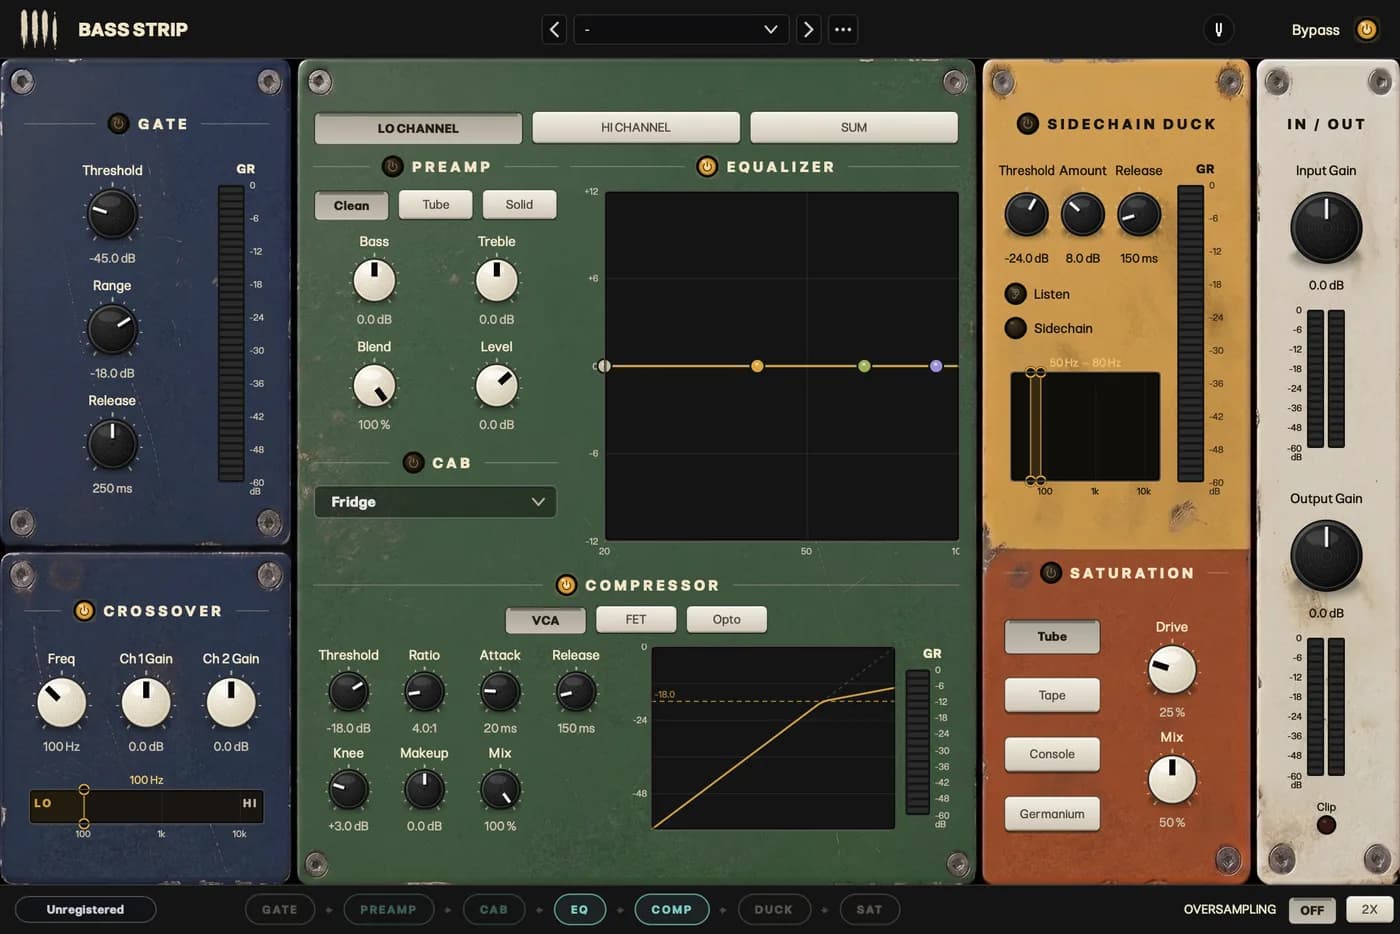The width and height of the screenshot is (1400, 934).
Task: Click the Unregistered status button
Action: click(85, 909)
